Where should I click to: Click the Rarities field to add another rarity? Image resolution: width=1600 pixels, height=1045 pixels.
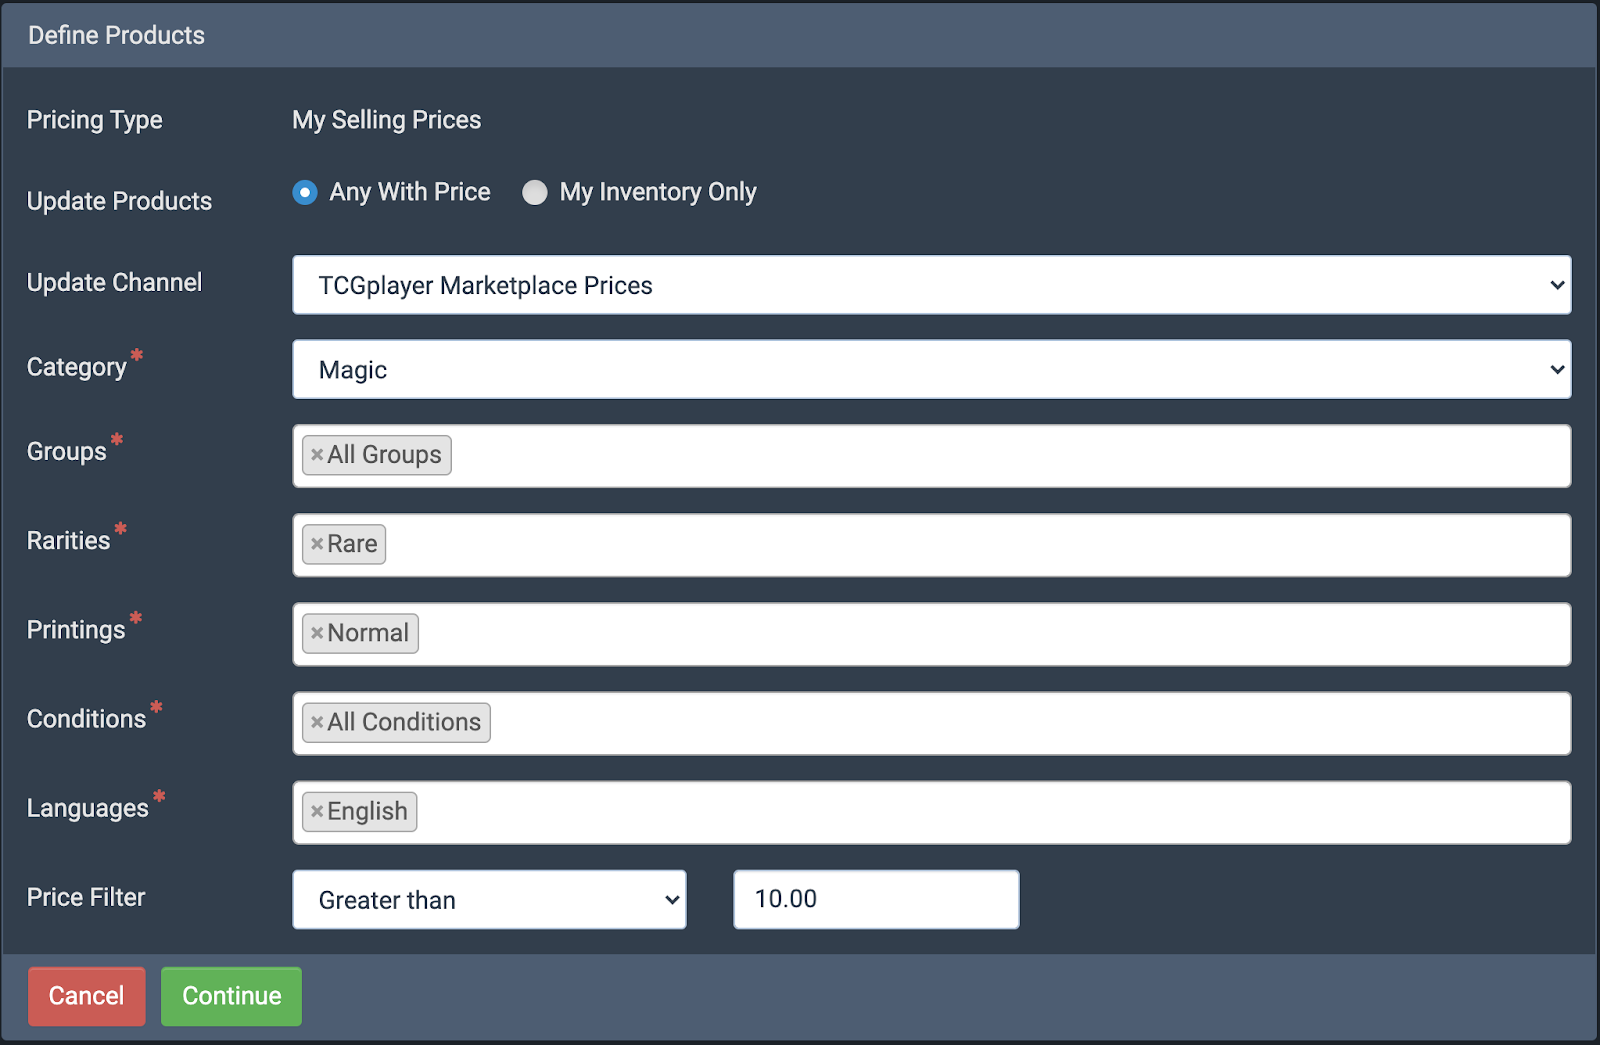pos(900,544)
